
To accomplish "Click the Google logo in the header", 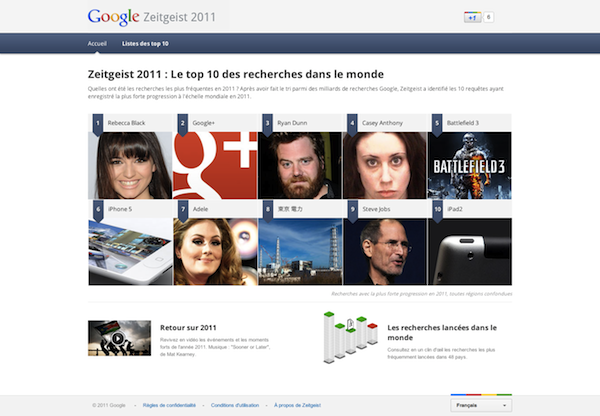I will (x=113, y=17).
